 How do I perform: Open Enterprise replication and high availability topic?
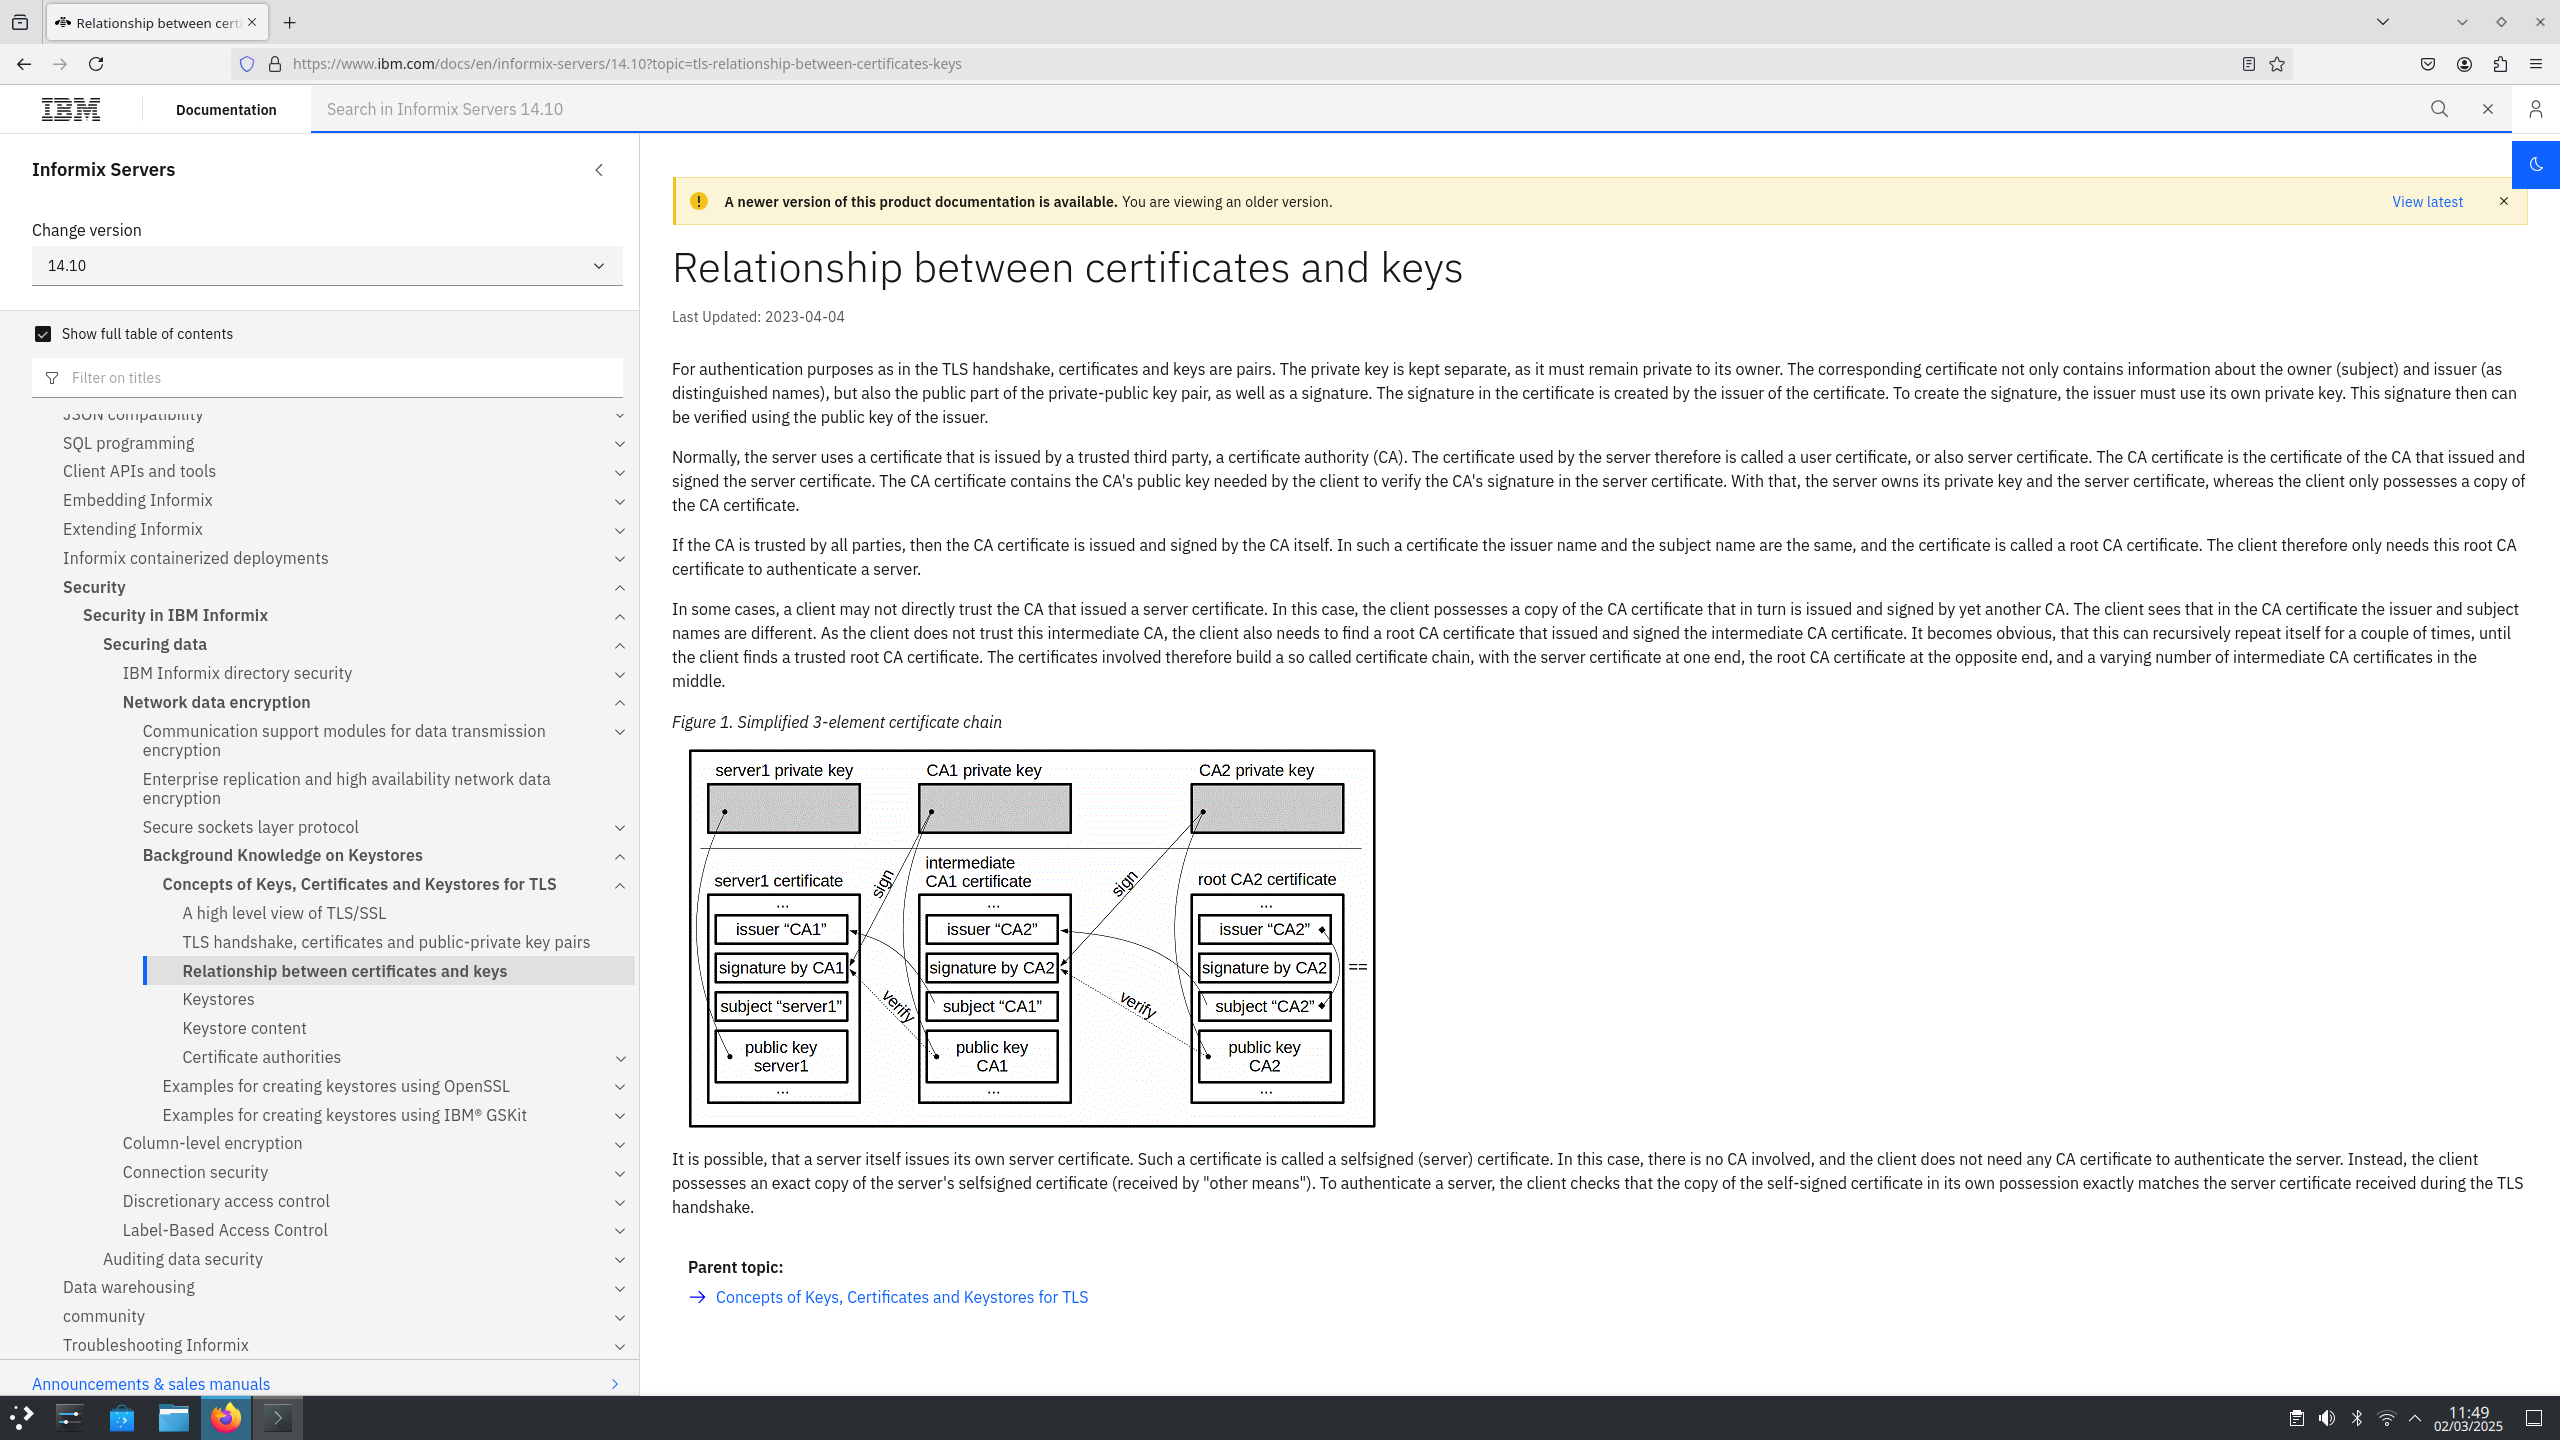(347, 789)
